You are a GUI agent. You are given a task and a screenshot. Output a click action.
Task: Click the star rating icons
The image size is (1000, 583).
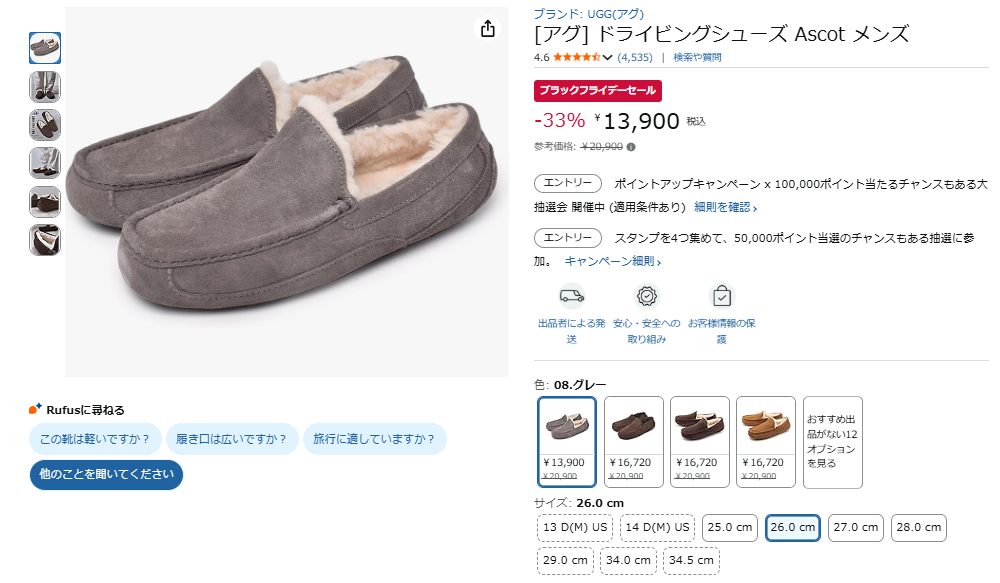576,57
